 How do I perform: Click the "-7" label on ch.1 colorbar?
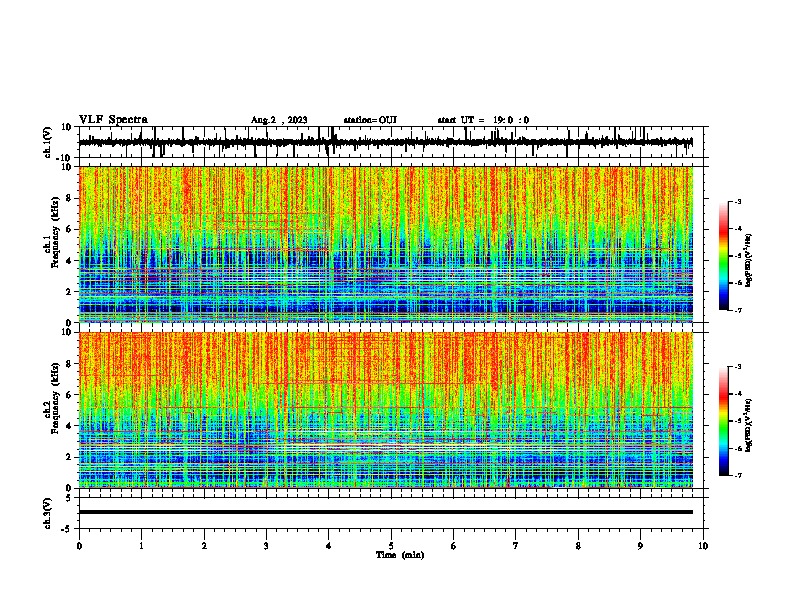coord(737,310)
